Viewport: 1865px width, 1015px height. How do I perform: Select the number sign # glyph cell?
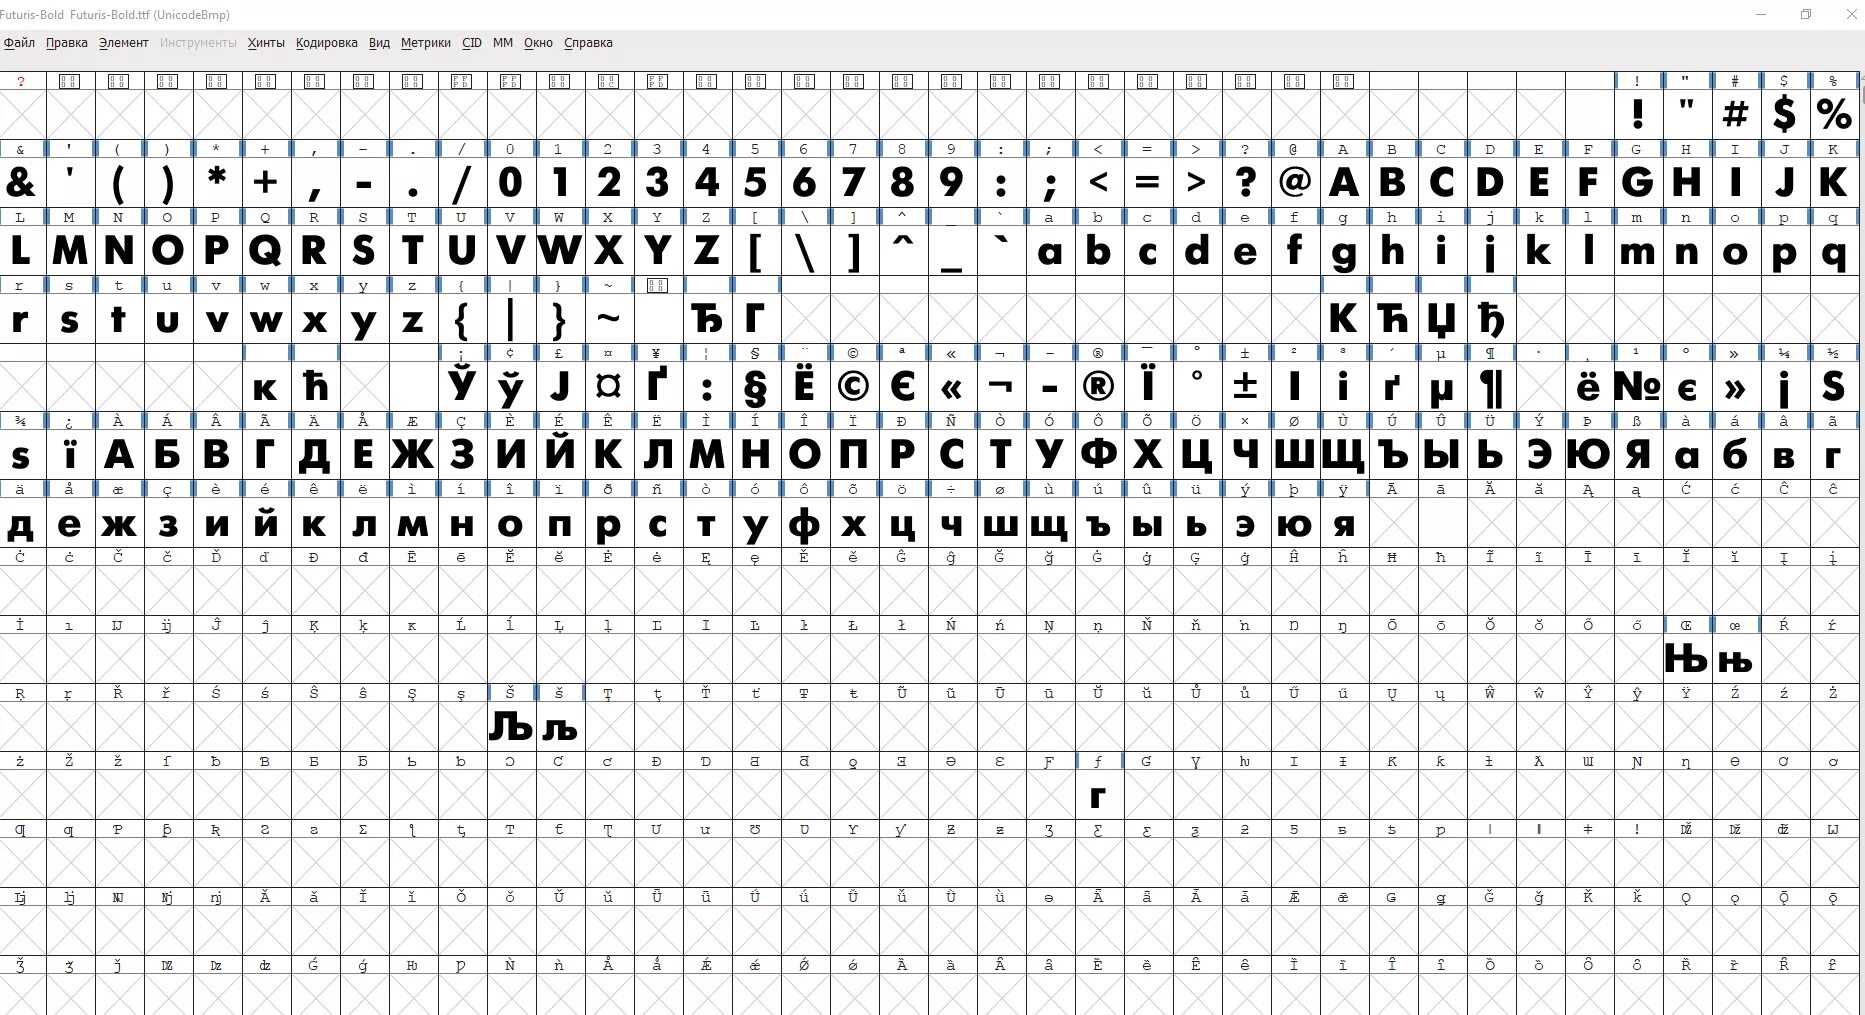(x=1736, y=114)
